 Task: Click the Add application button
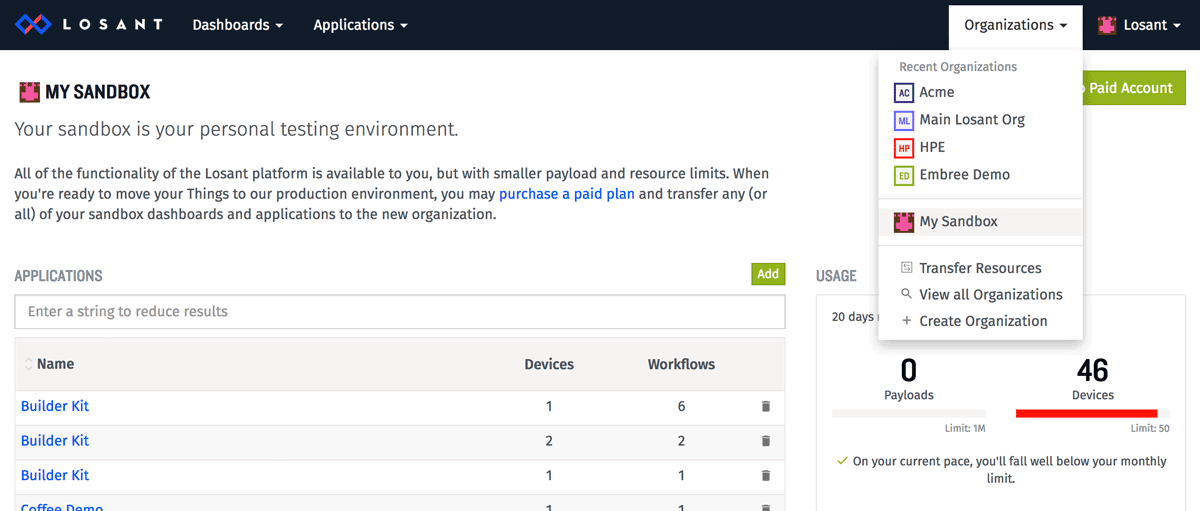pyautogui.click(x=768, y=274)
